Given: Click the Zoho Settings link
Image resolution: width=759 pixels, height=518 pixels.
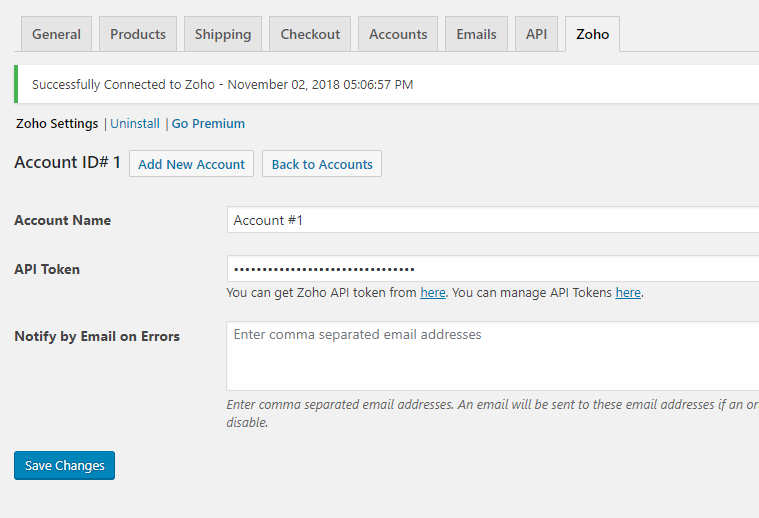Looking at the screenshot, I should pos(57,124).
